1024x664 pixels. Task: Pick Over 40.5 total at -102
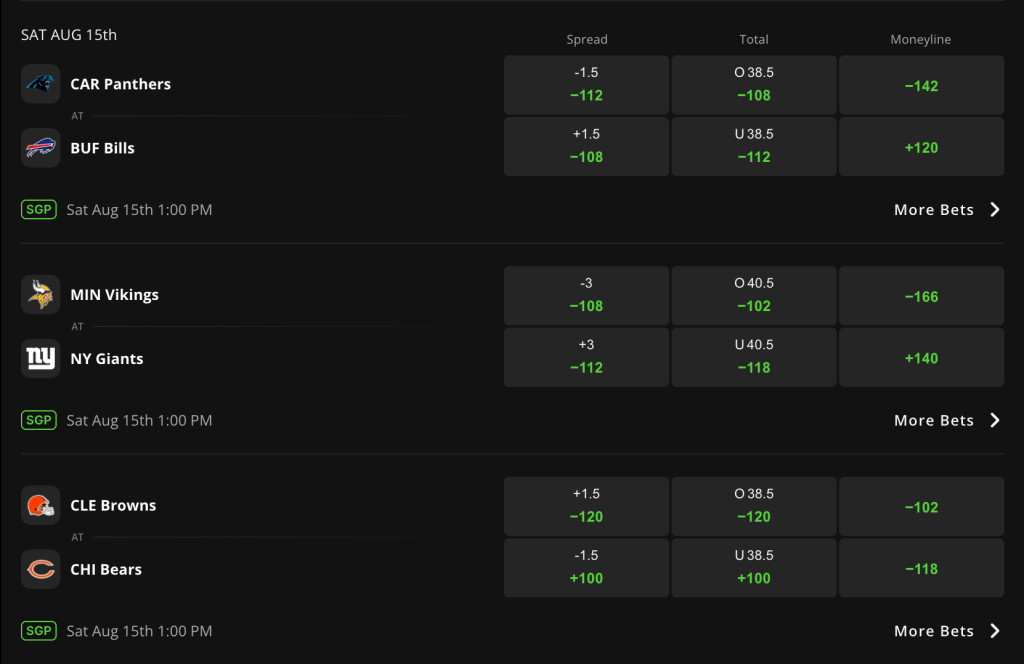[754, 296]
